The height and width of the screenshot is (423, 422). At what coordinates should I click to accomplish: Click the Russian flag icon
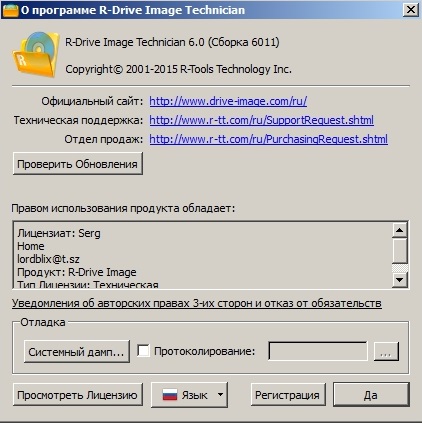point(170,395)
